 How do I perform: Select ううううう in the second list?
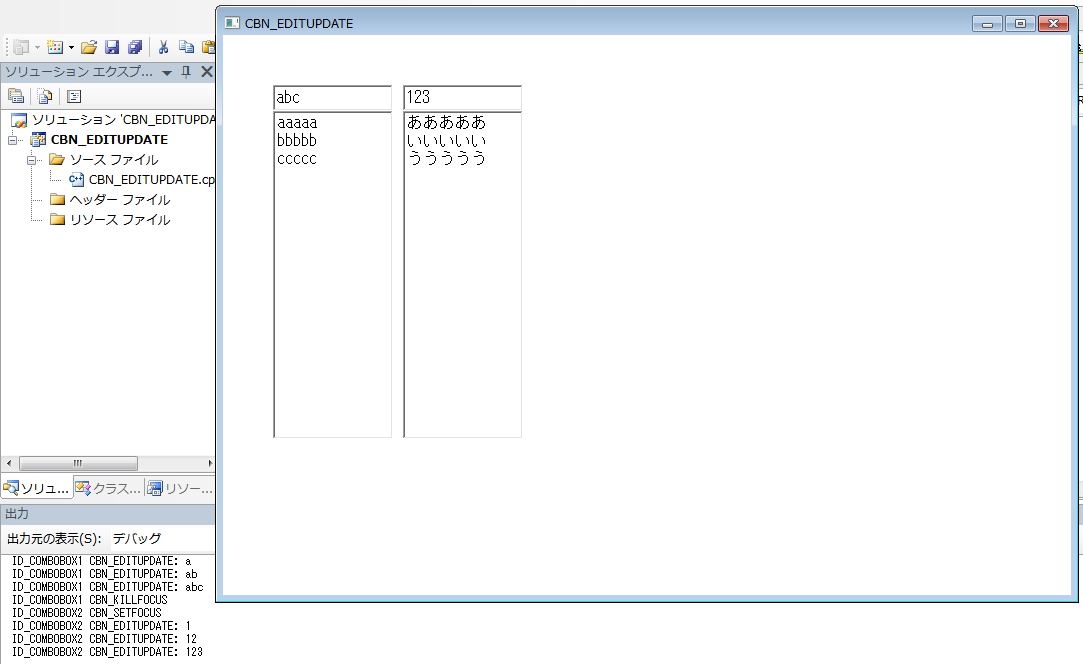(x=446, y=158)
